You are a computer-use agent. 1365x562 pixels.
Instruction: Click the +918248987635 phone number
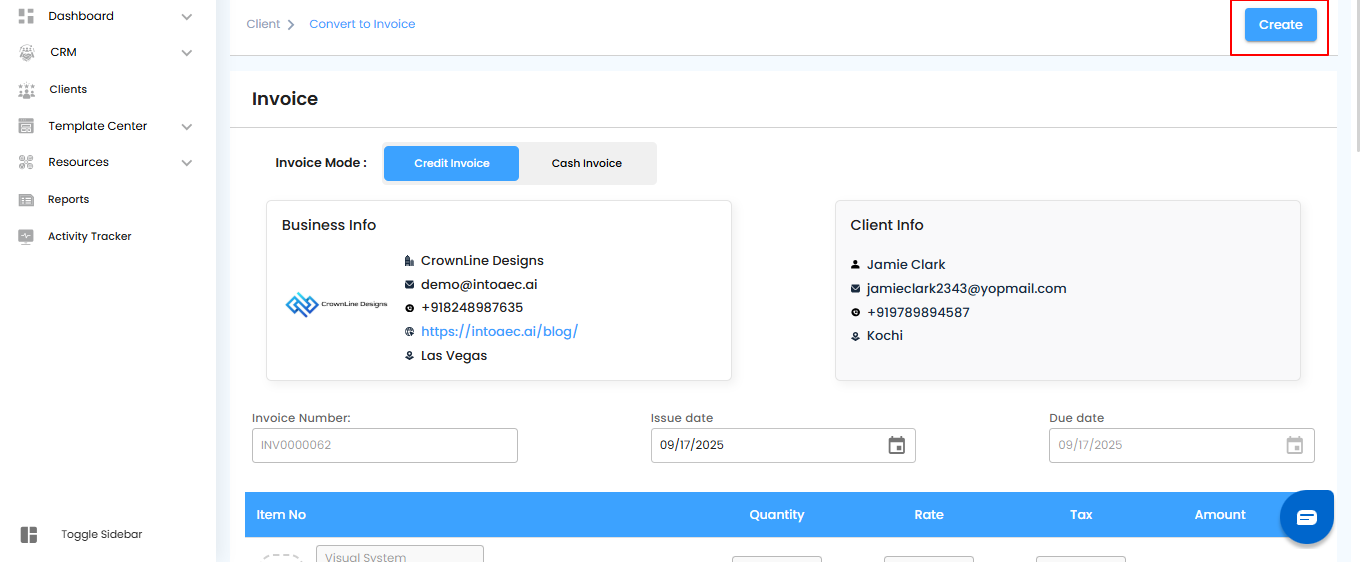pyautogui.click(x=472, y=307)
